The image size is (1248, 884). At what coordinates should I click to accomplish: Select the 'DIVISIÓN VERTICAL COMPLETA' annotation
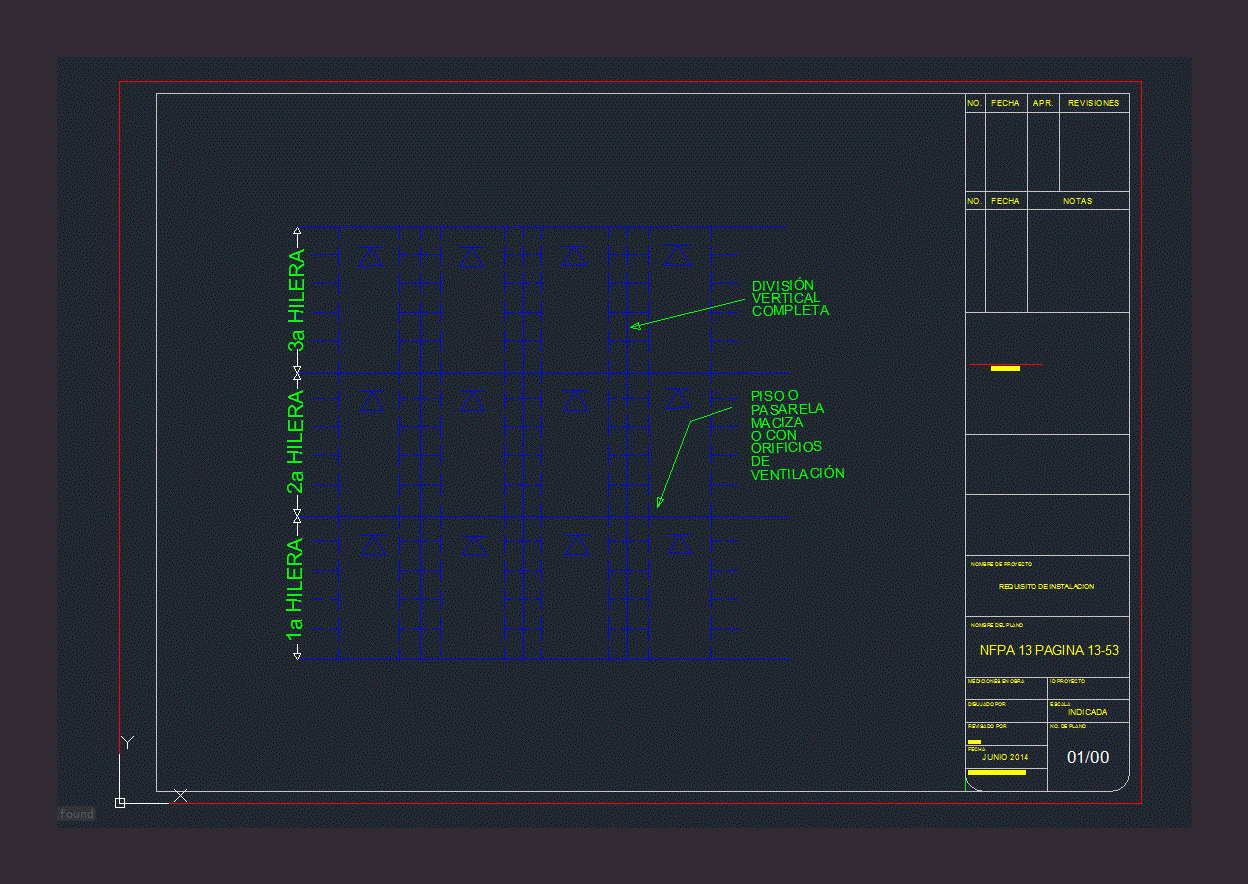point(790,298)
